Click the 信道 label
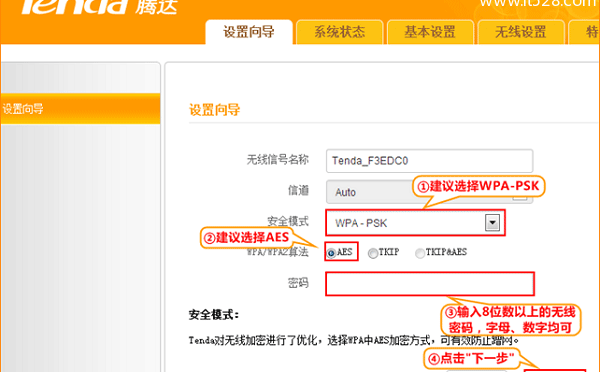 [x=298, y=190]
